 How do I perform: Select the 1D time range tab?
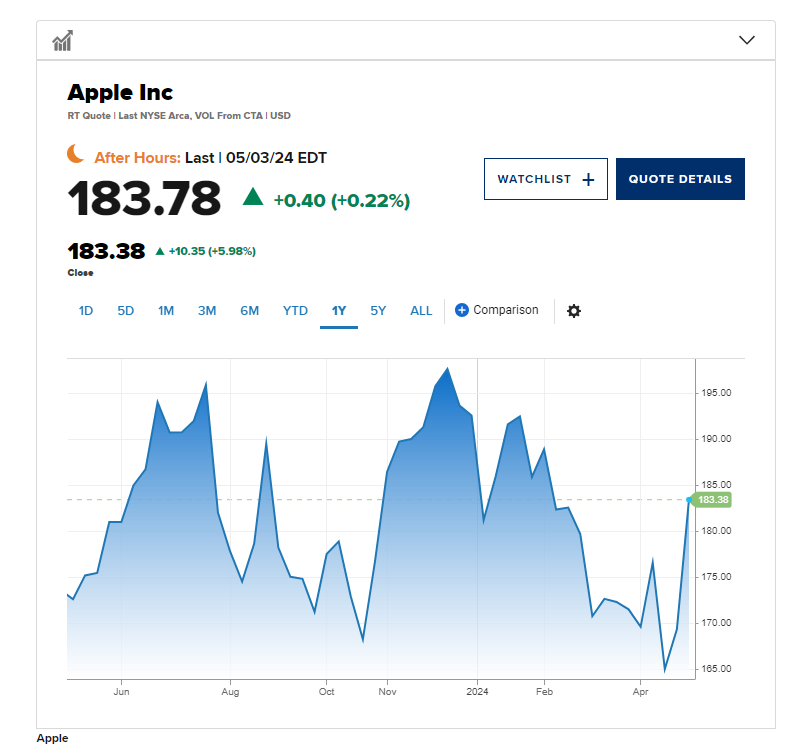(x=86, y=311)
